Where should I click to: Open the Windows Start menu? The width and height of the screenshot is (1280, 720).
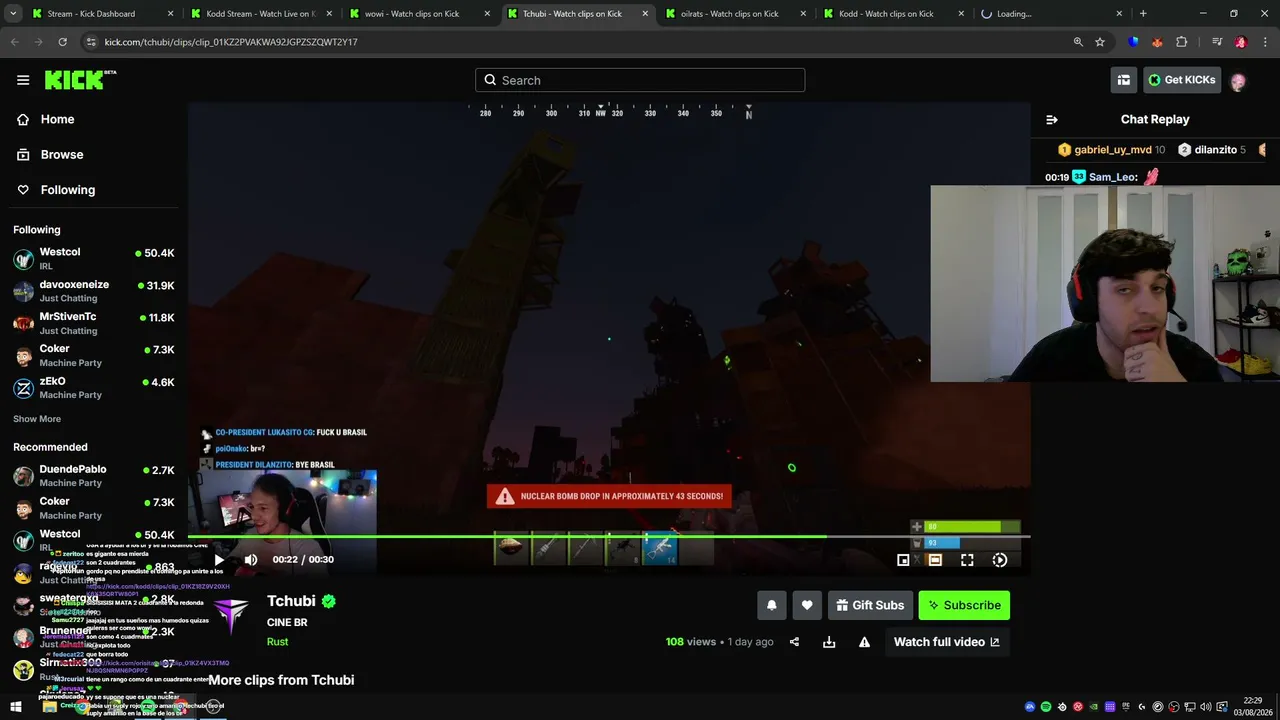tap(15, 707)
